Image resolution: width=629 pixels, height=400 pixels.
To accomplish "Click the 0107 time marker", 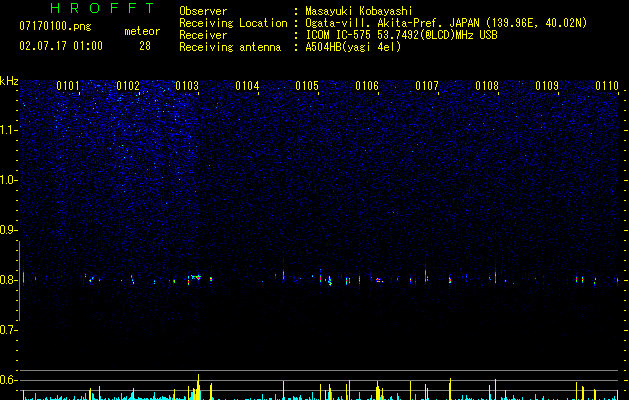I will (427, 86).
